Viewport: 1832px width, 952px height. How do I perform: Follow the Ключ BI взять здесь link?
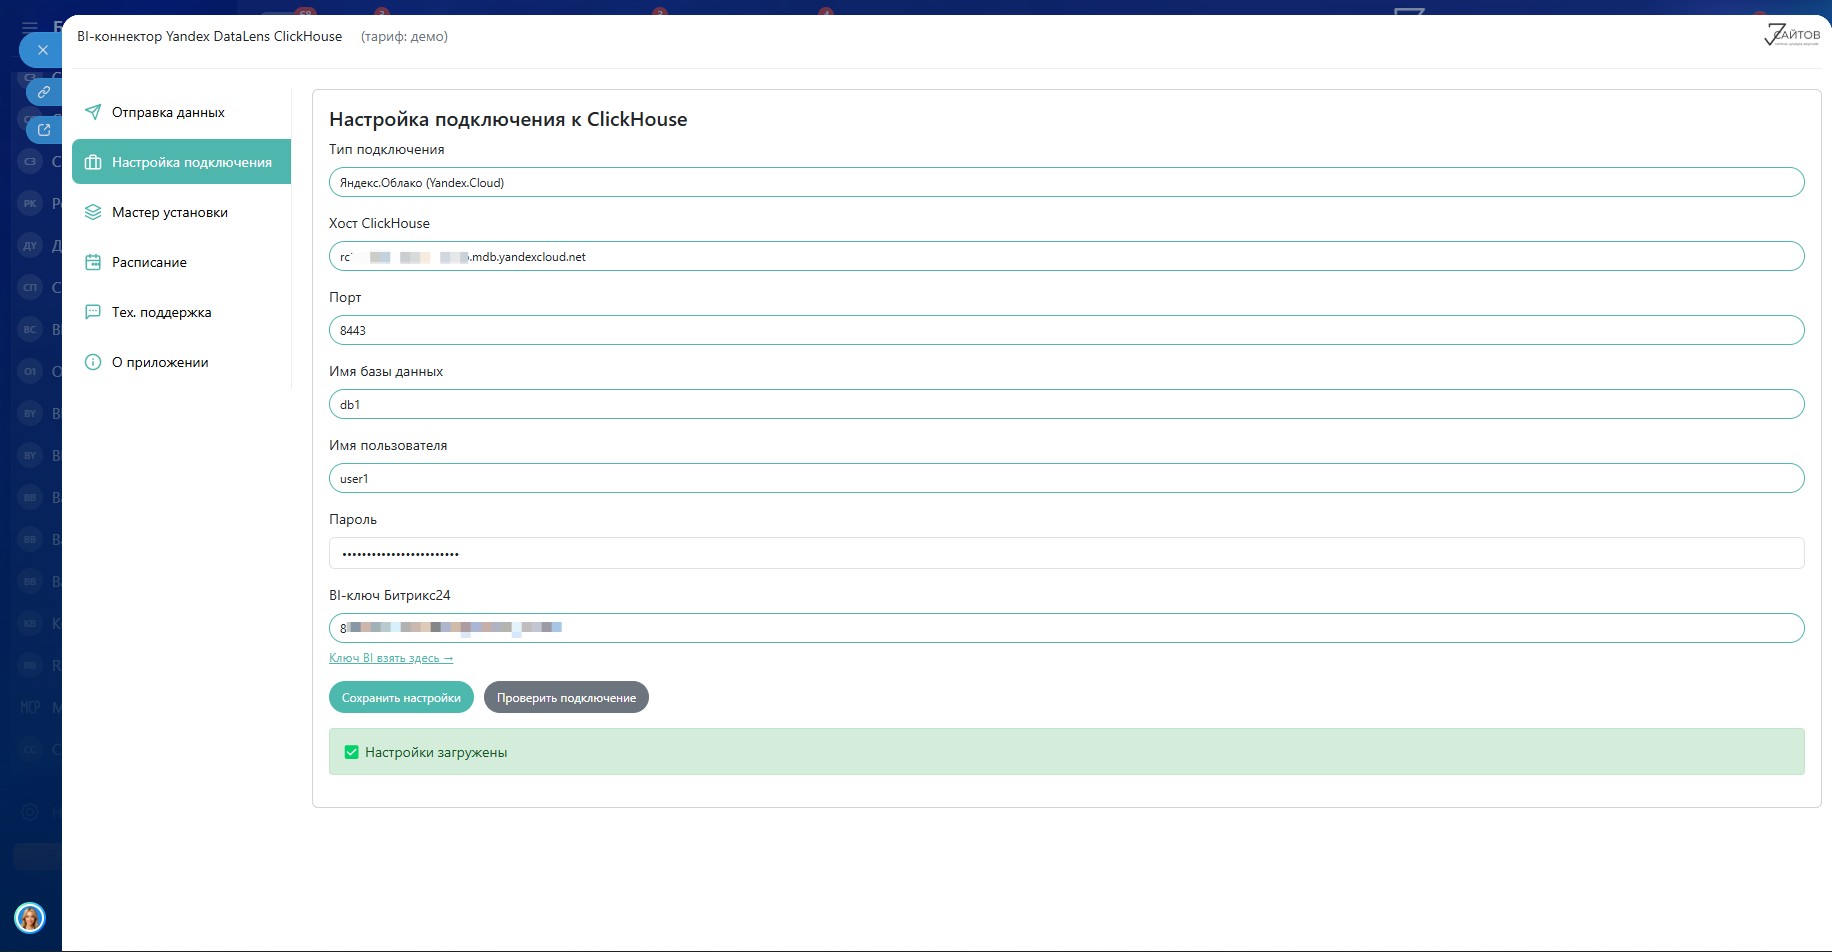tap(391, 658)
